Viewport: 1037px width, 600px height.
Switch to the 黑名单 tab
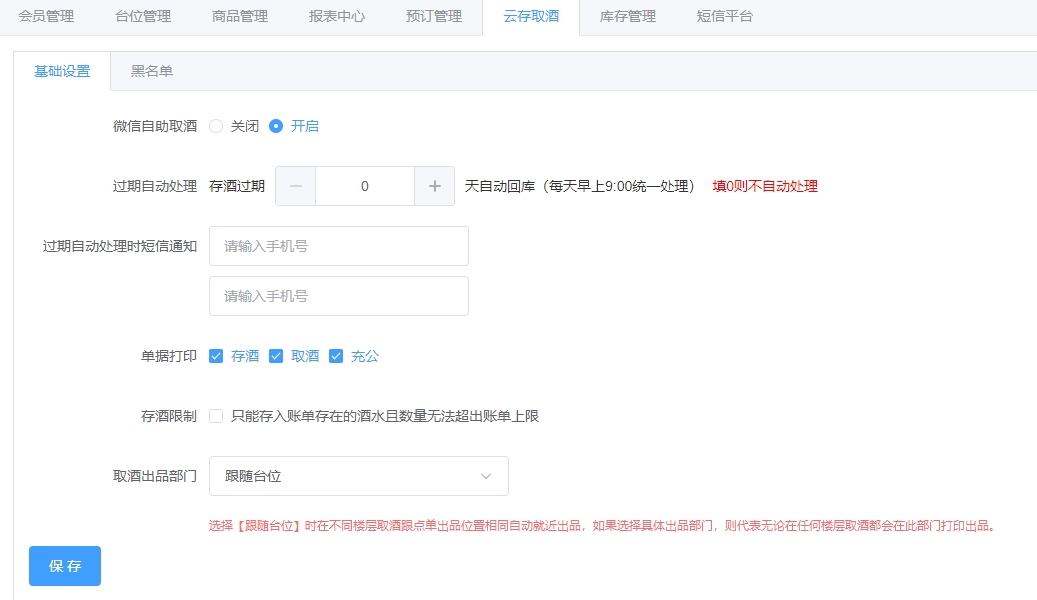pos(152,71)
